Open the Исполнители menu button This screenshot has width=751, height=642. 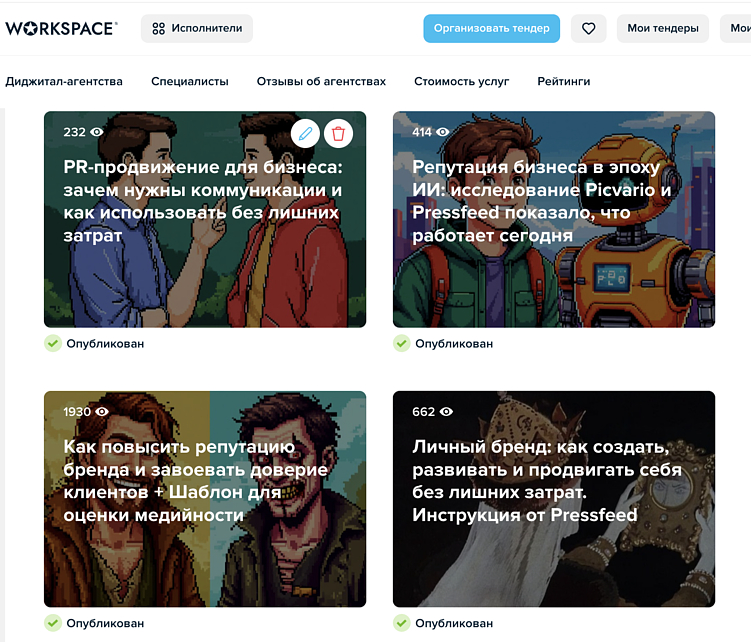[197, 29]
